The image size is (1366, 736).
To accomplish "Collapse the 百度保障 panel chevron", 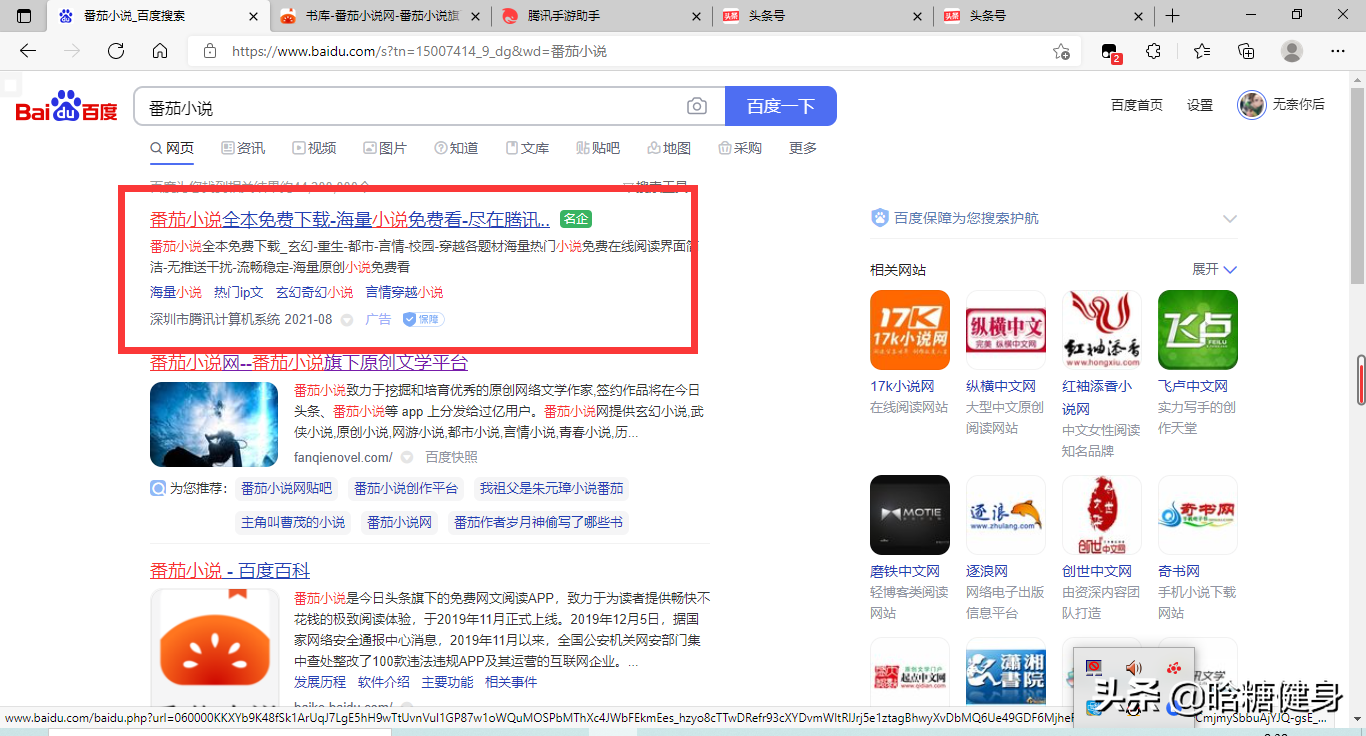I will 1230,219.
